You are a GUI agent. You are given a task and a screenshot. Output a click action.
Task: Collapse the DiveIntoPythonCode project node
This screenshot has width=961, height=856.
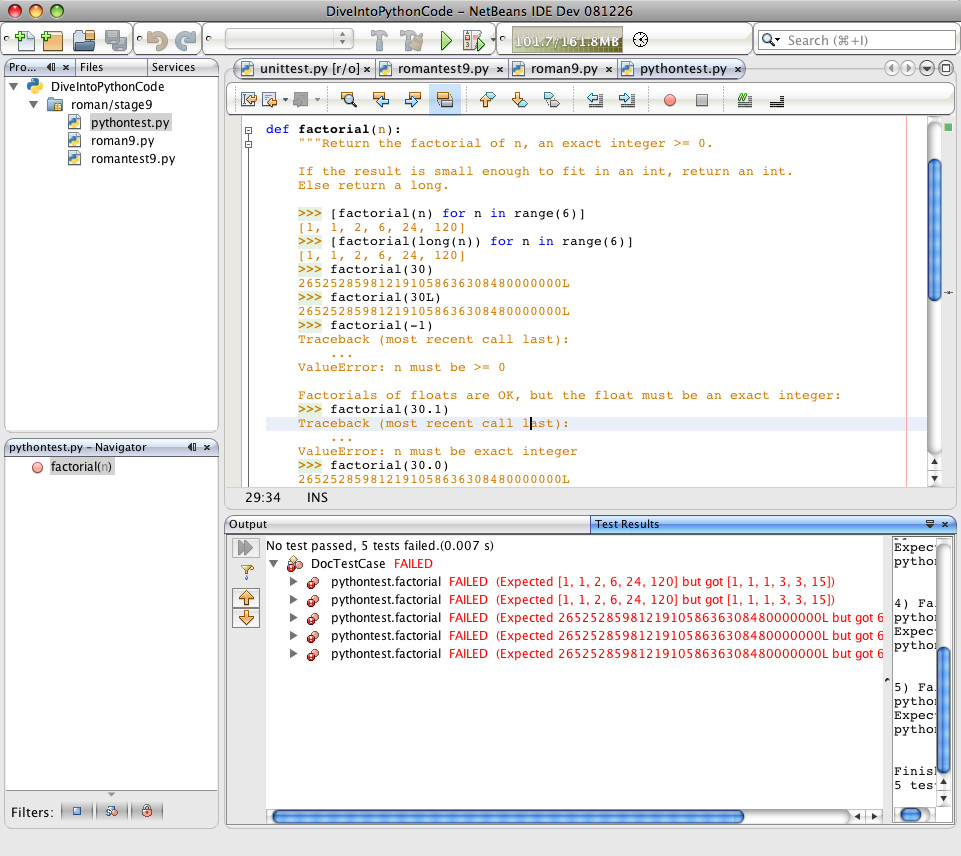(x=13, y=86)
